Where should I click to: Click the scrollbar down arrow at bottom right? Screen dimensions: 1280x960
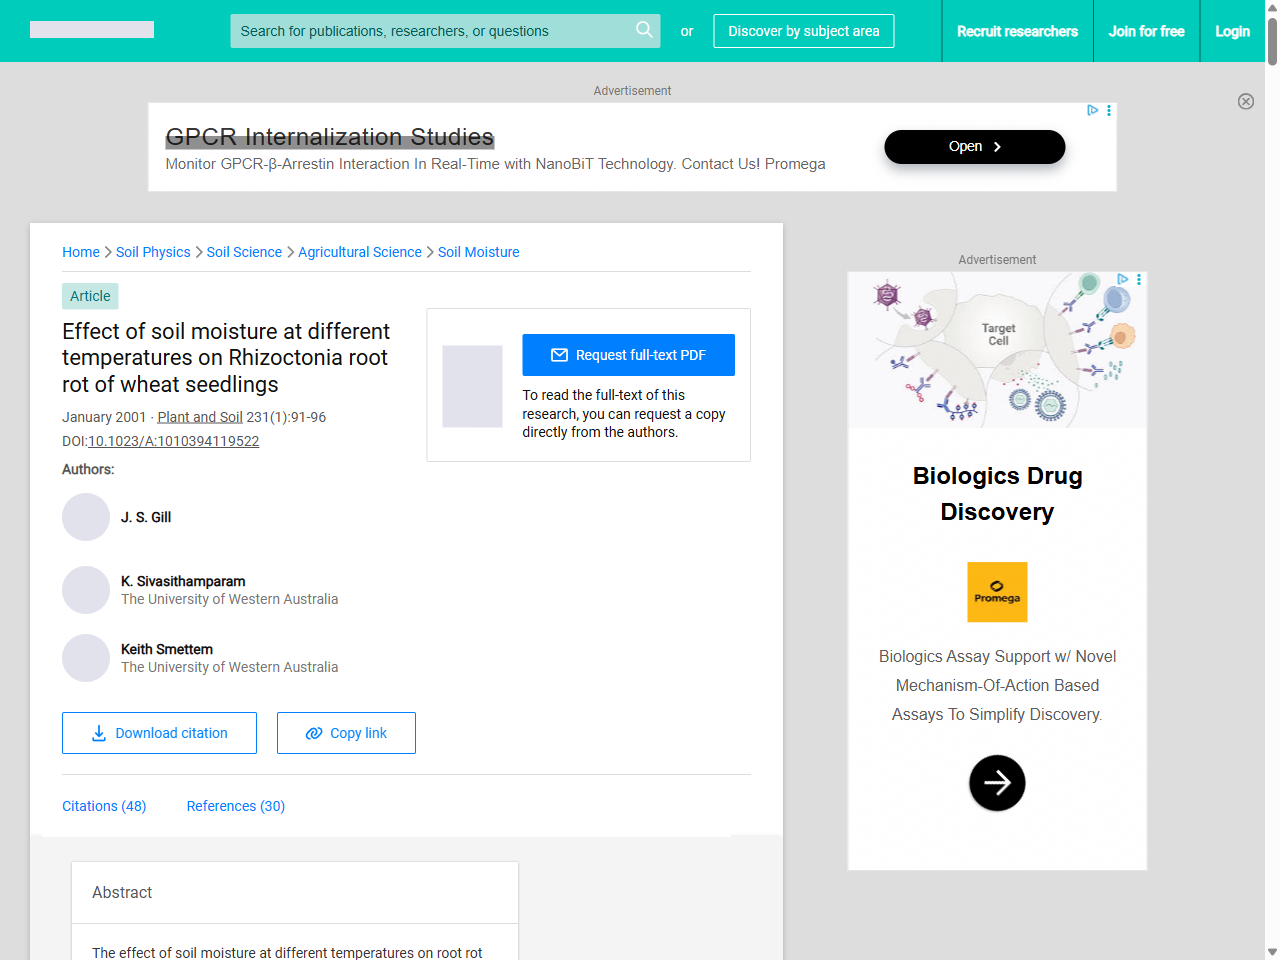pos(1271,951)
